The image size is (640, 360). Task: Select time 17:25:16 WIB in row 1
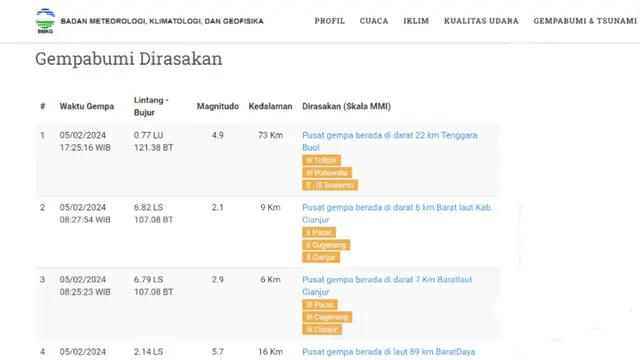(85, 148)
